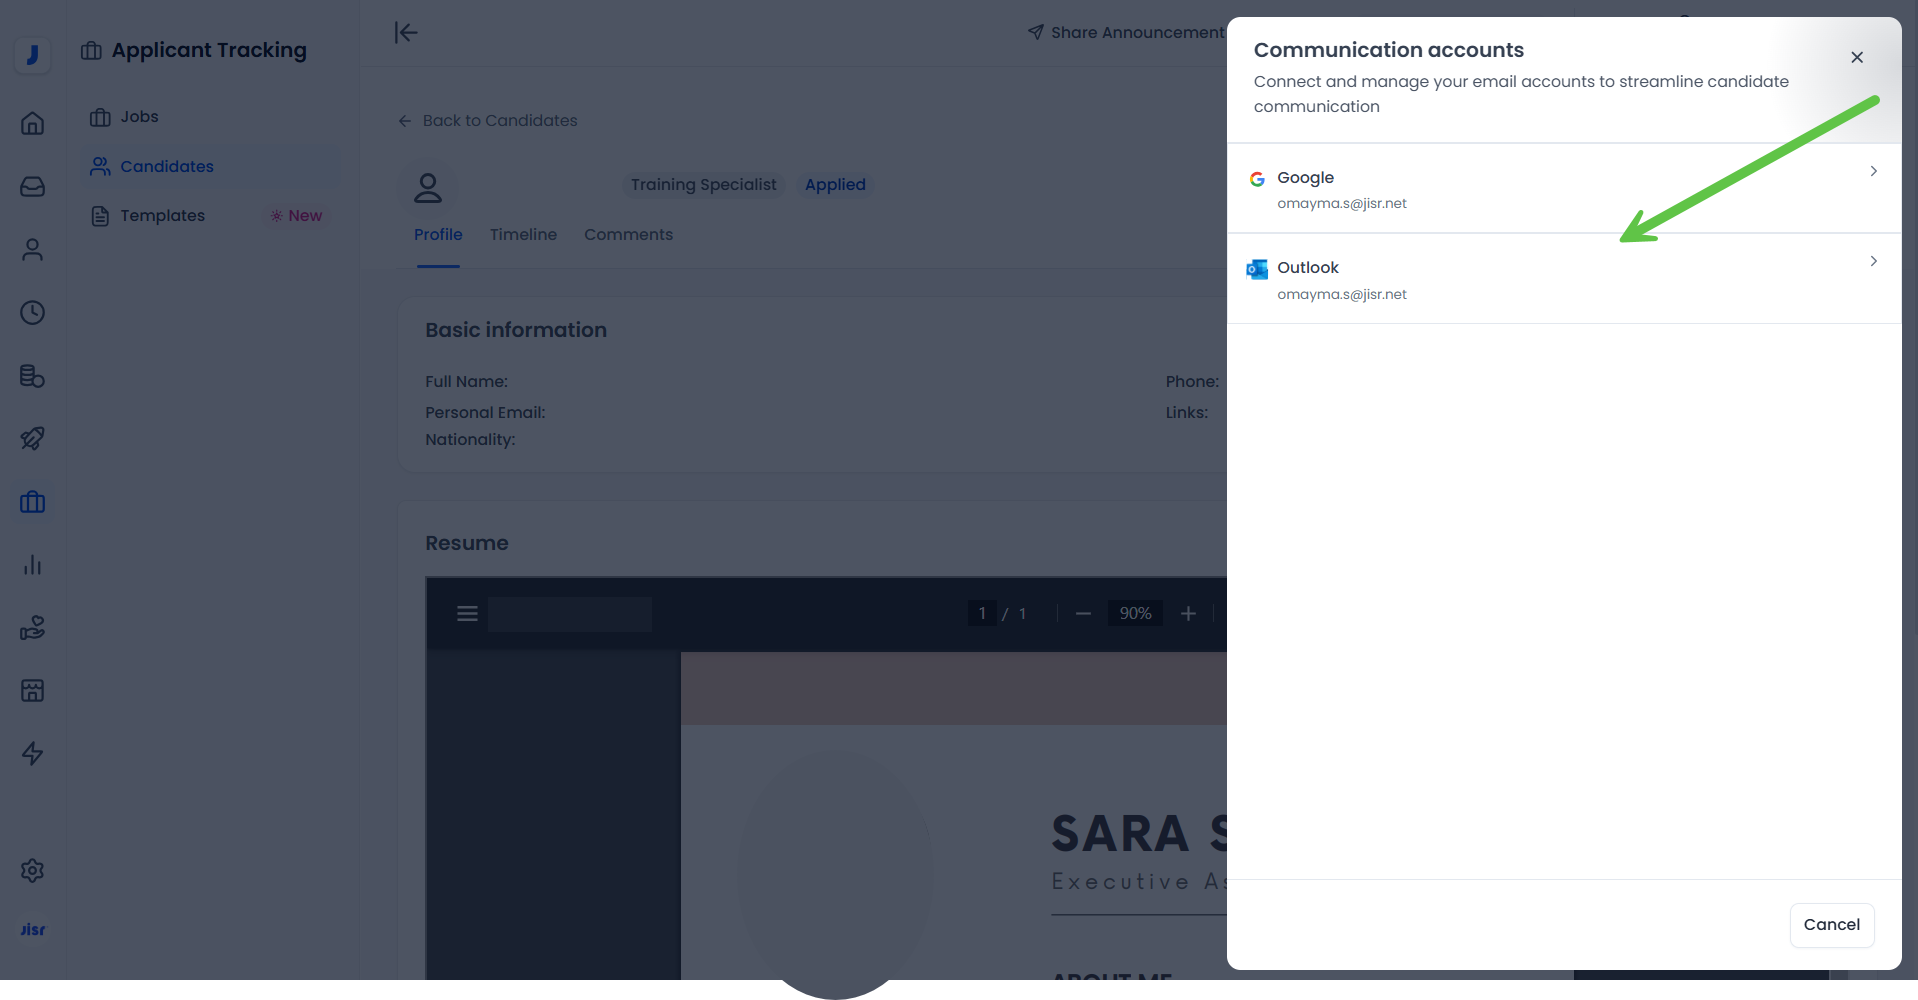The image size is (1918, 1000).
Task: Click Share Announcement link
Action: pyautogui.click(x=1126, y=33)
